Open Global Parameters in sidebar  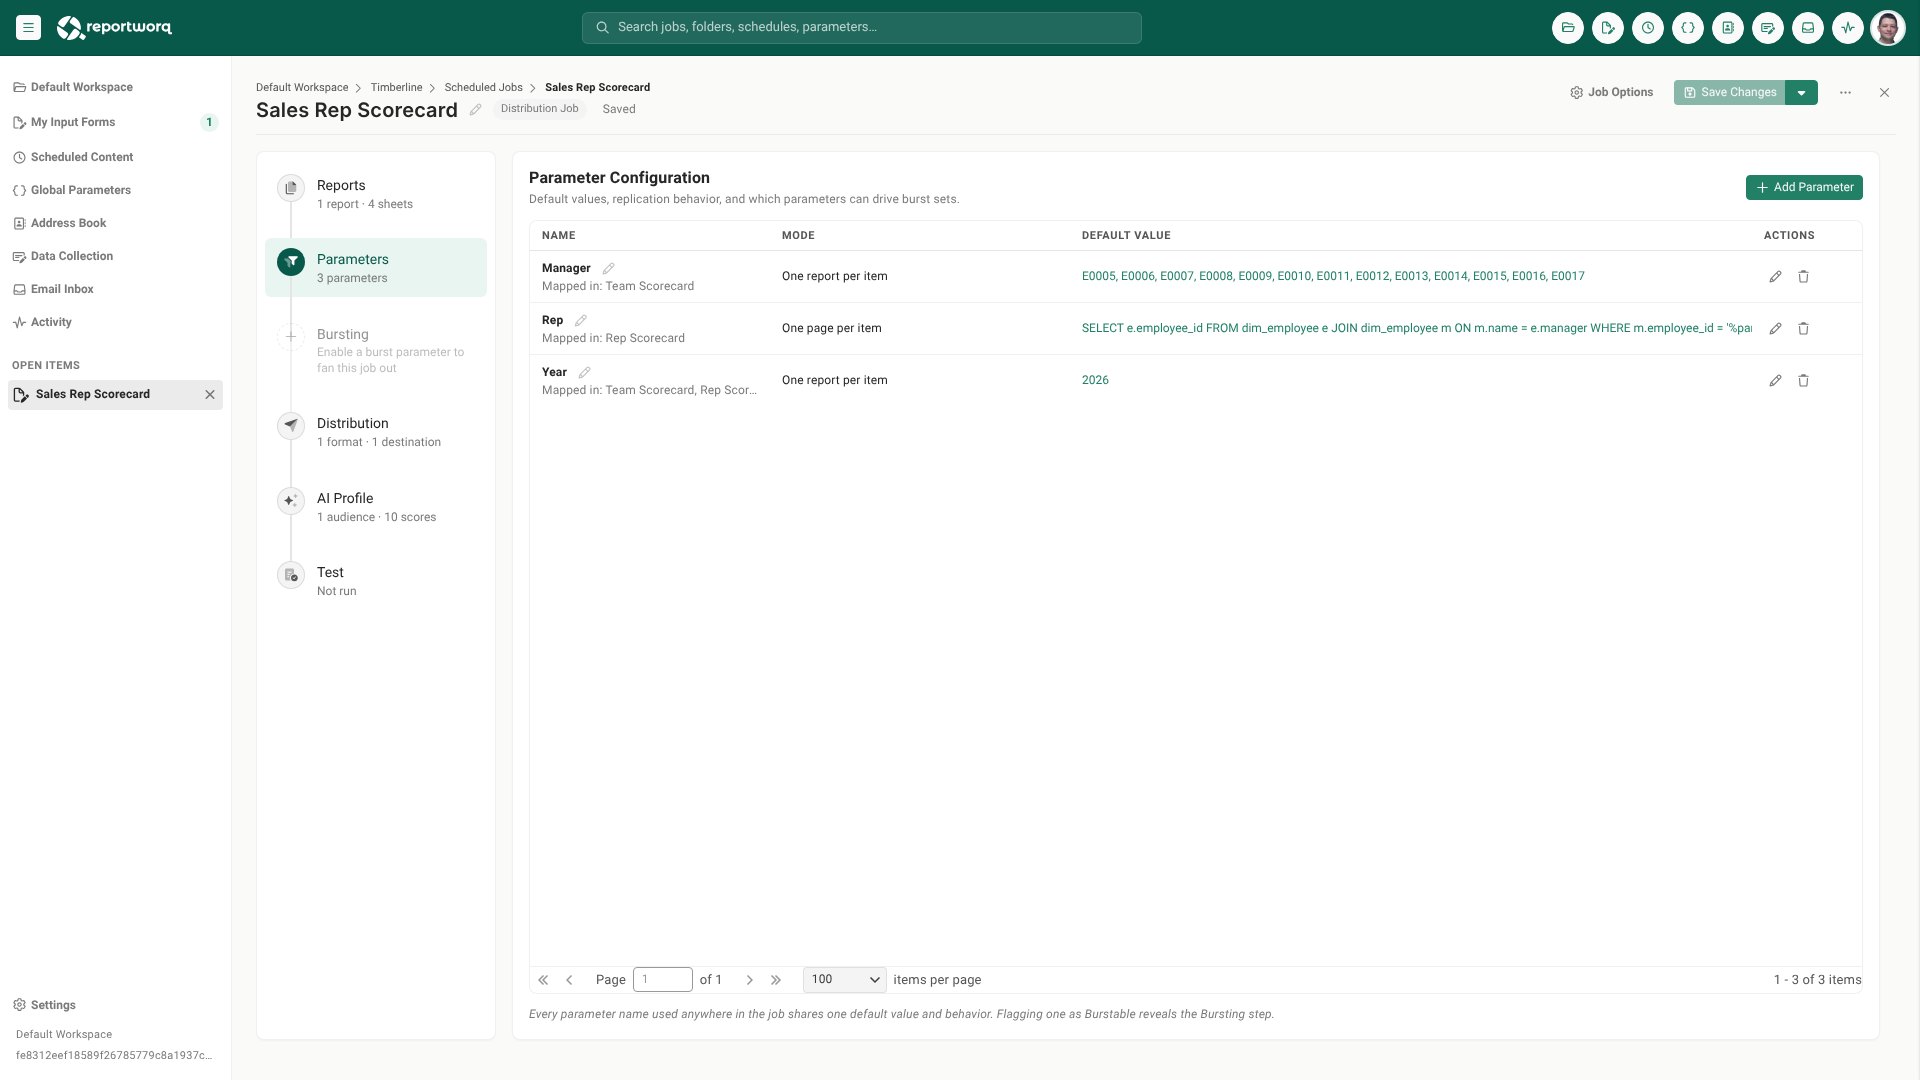pyautogui.click(x=115, y=190)
